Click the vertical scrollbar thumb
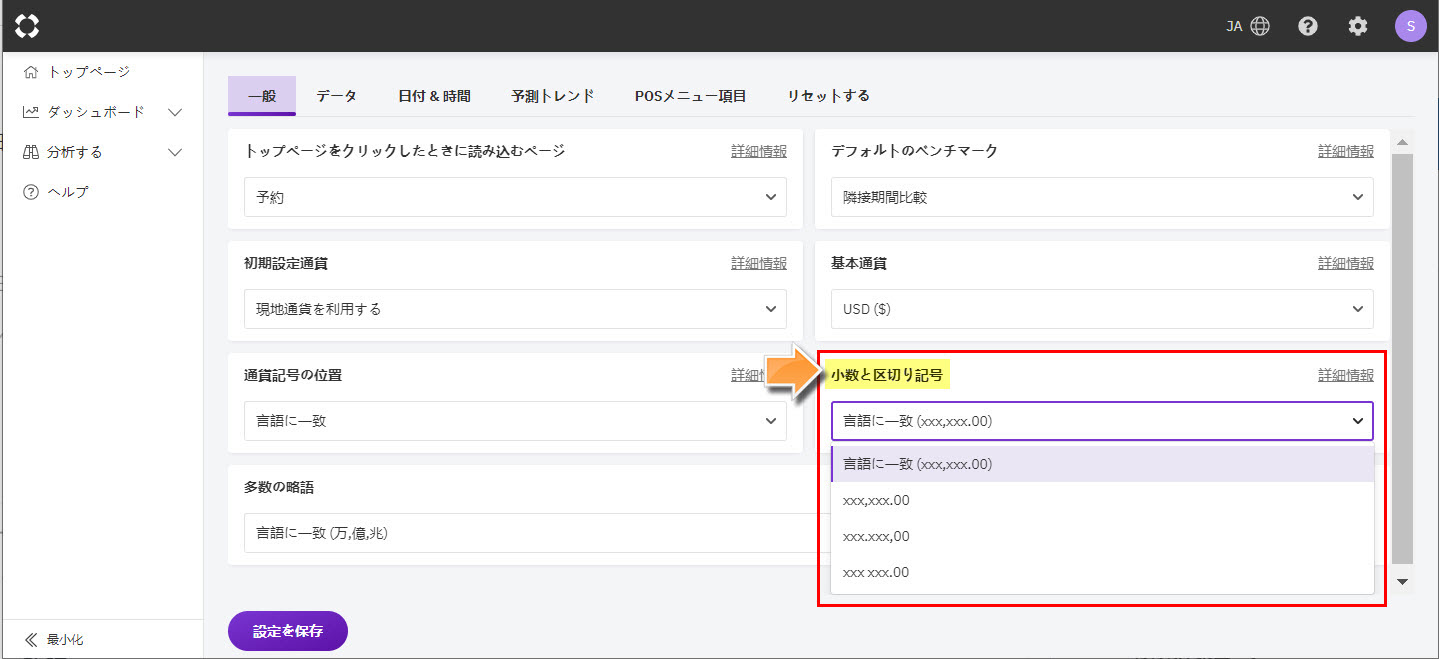The height and width of the screenshot is (659, 1439). point(1402,358)
